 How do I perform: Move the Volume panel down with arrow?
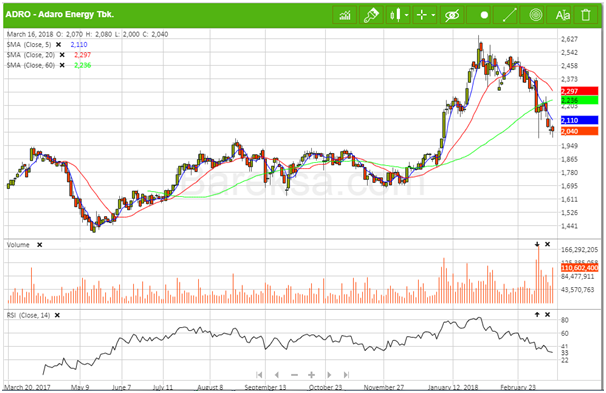537,244
